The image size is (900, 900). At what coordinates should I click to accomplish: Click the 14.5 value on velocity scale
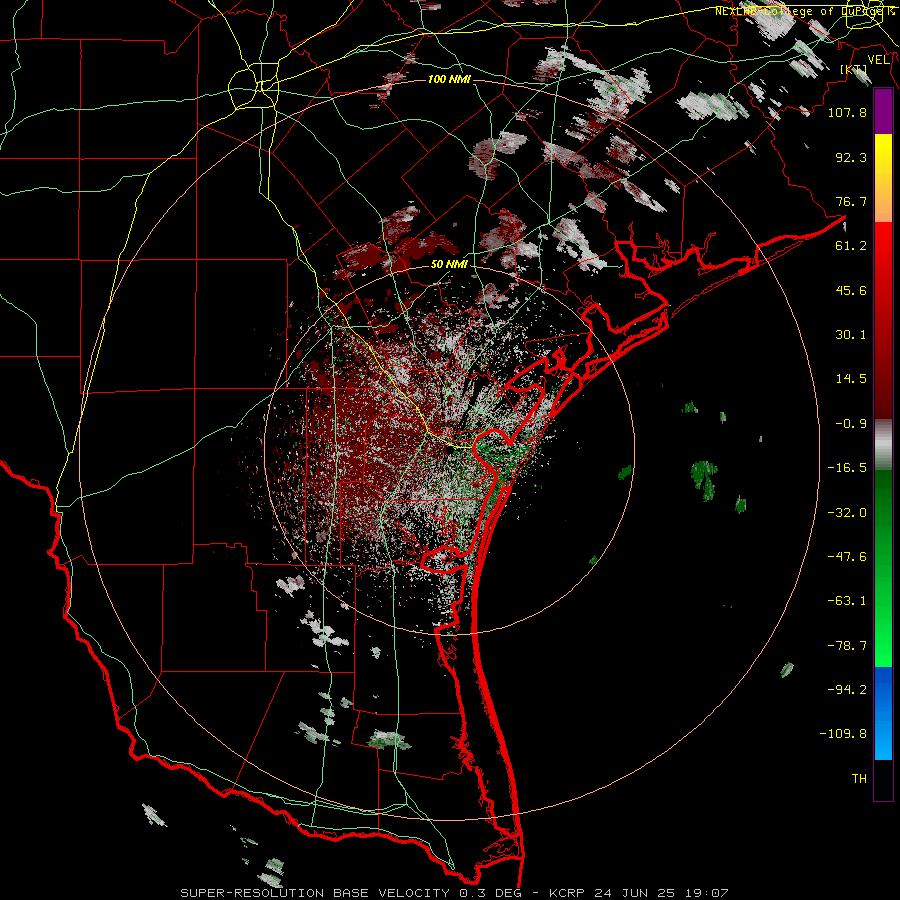point(851,379)
